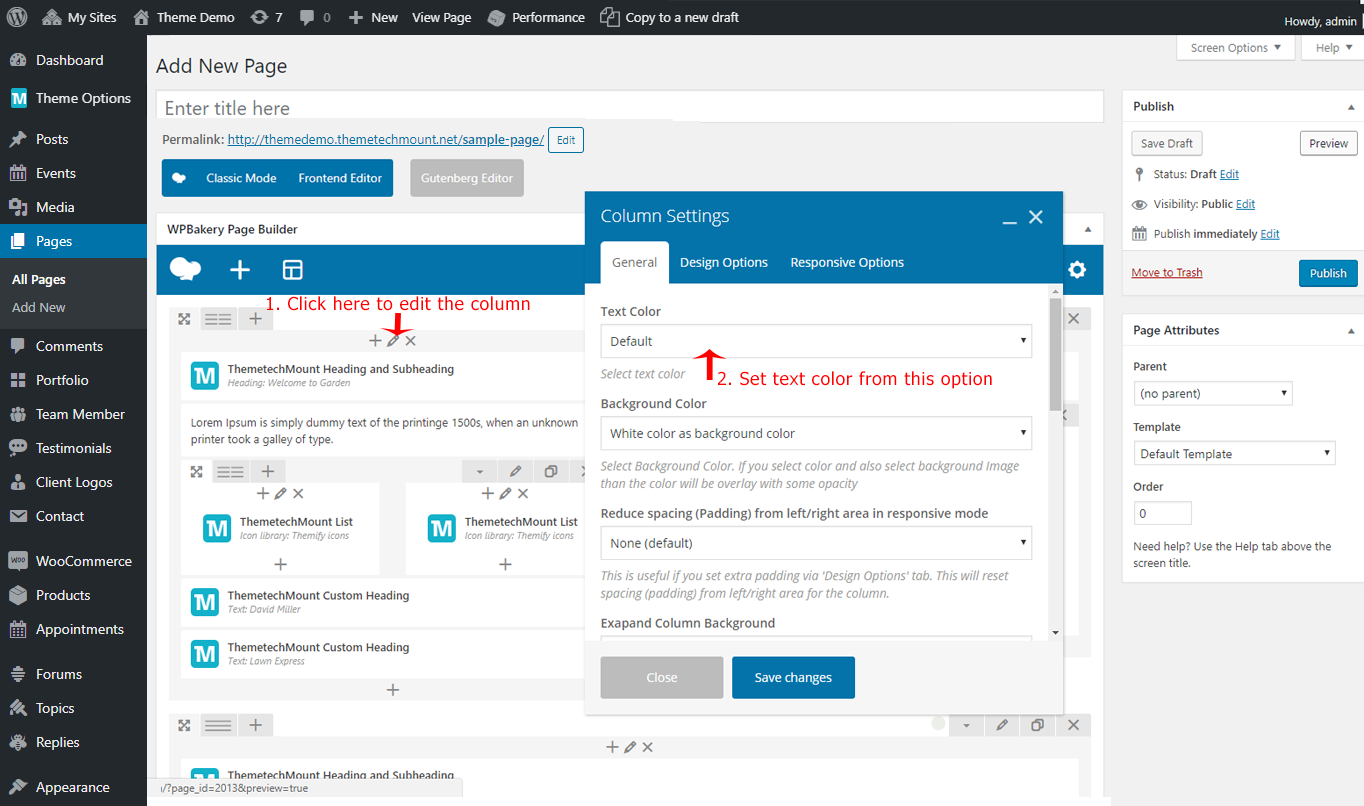Open the Parent page dropdown
Screen dimensions: 1364x806
pos(1212,394)
